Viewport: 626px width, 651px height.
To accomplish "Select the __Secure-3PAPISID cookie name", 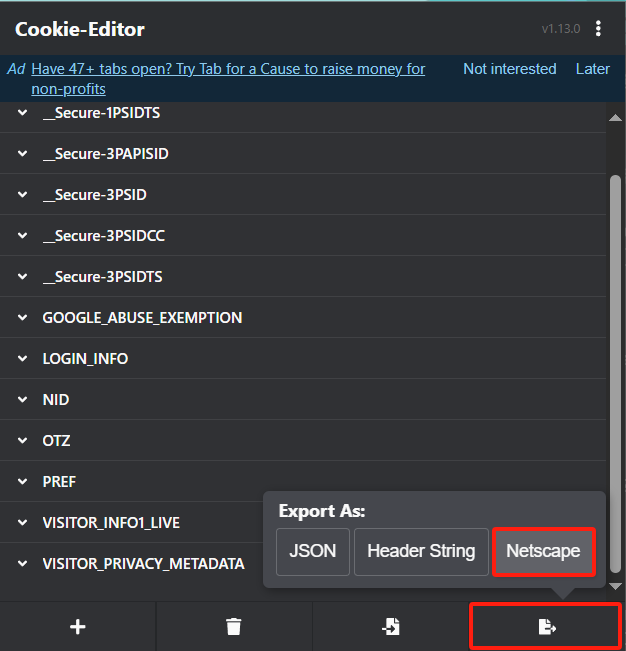I will coord(105,154).
